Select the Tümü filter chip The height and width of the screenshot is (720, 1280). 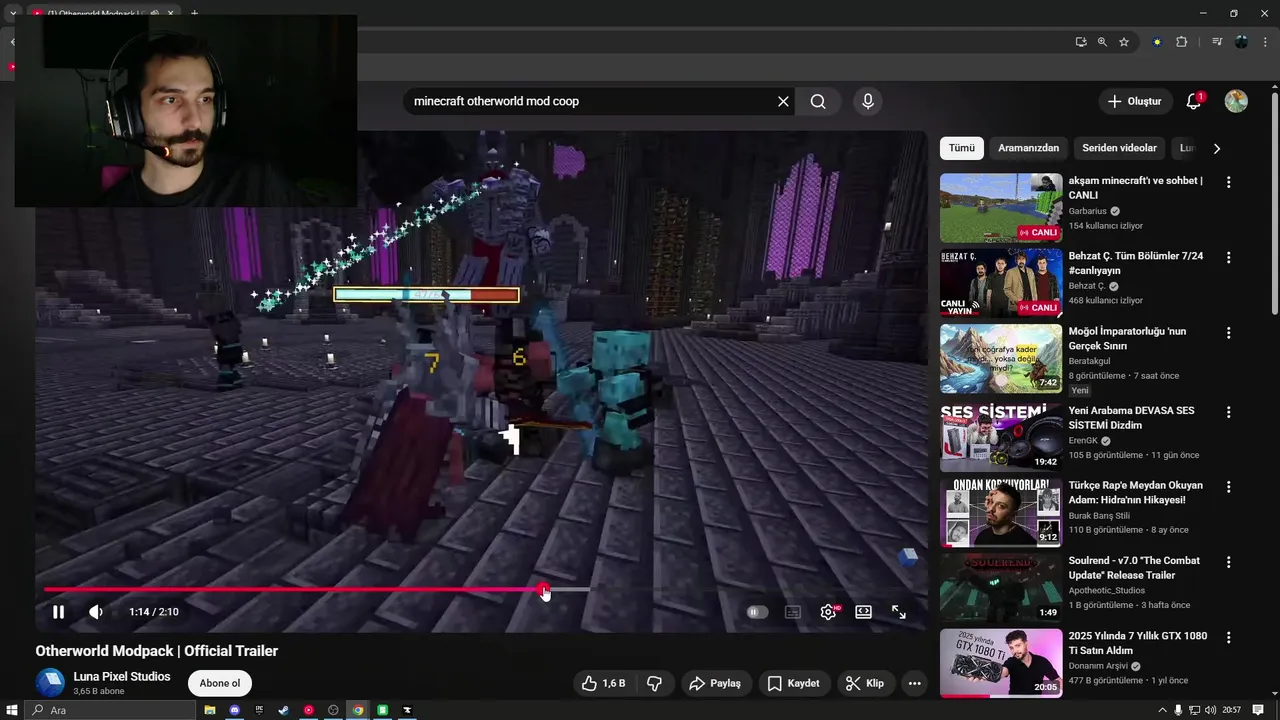962,148
